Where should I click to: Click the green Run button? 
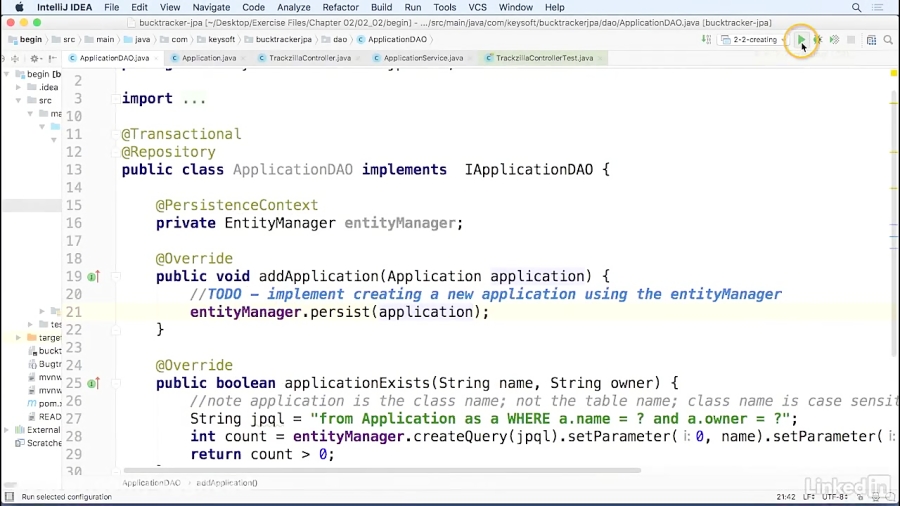click(801, 40)
